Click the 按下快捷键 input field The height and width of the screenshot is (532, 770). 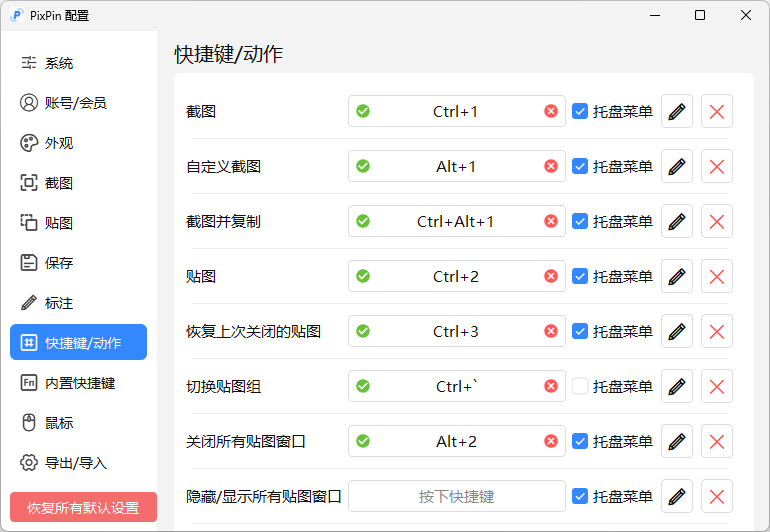point(456,496)
